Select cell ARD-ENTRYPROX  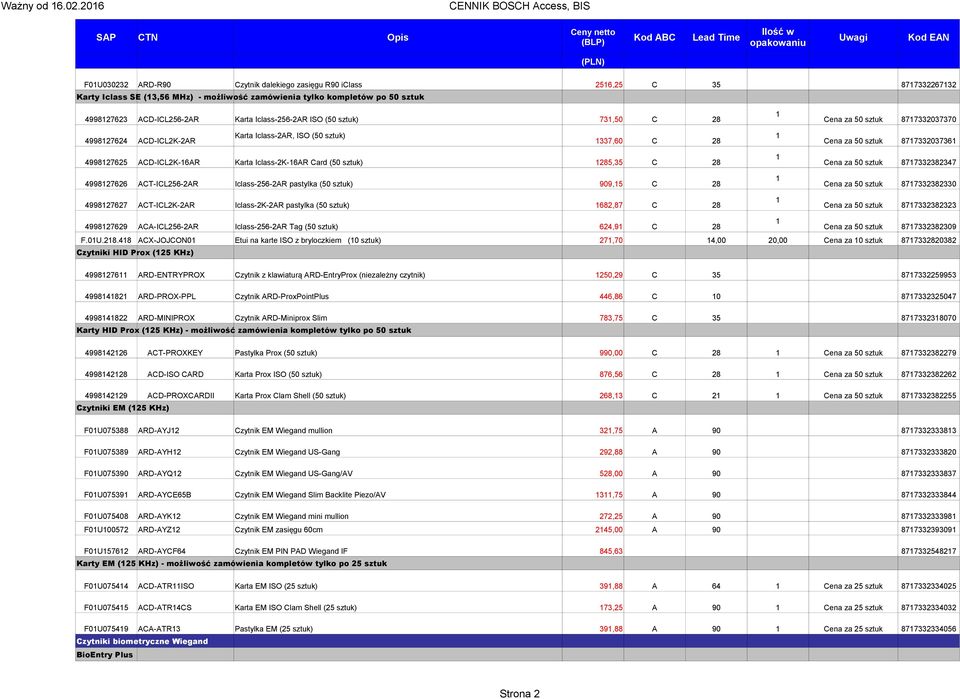171,275
